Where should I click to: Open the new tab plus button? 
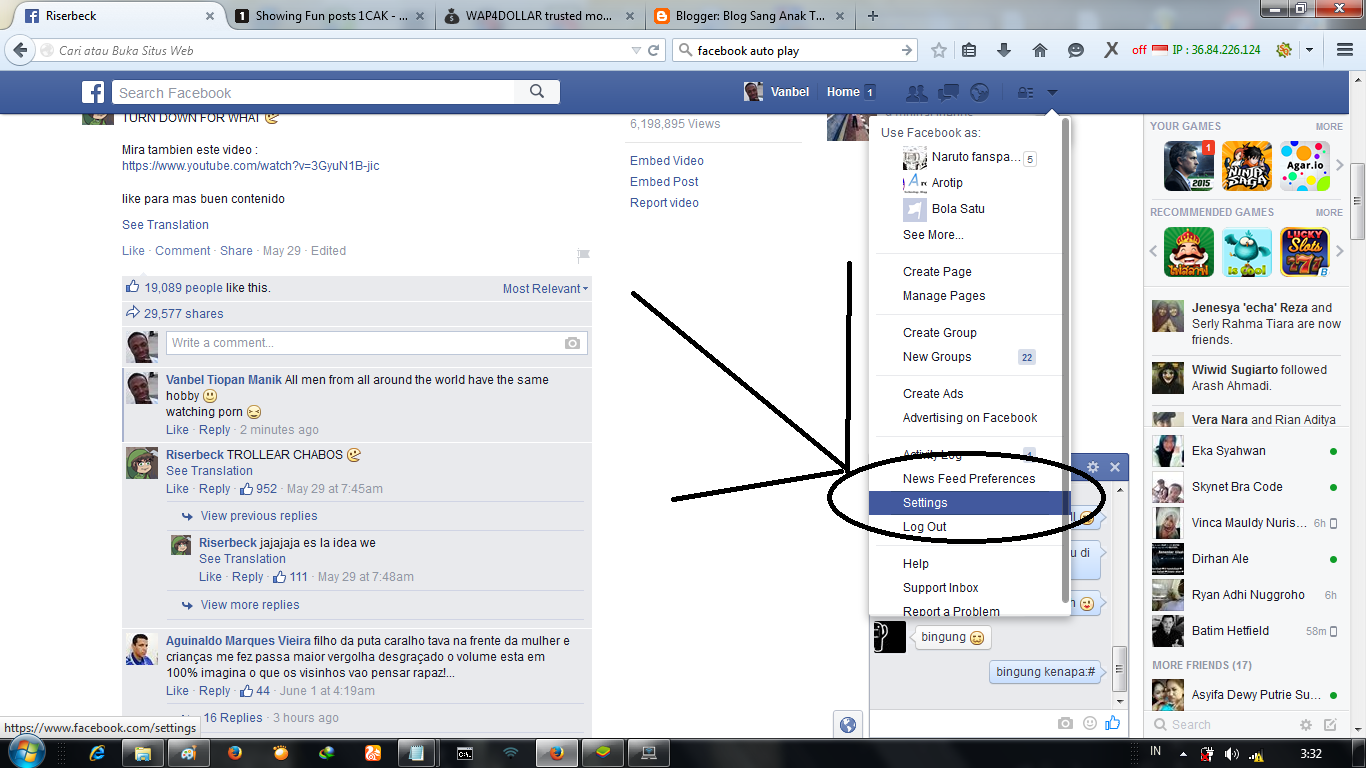pyautogui.click(x=873, y=16)
